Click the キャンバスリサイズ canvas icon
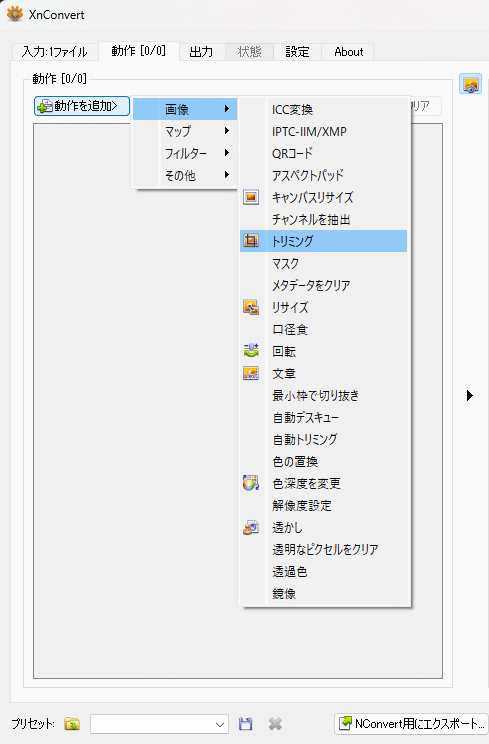 coord(251,197)
